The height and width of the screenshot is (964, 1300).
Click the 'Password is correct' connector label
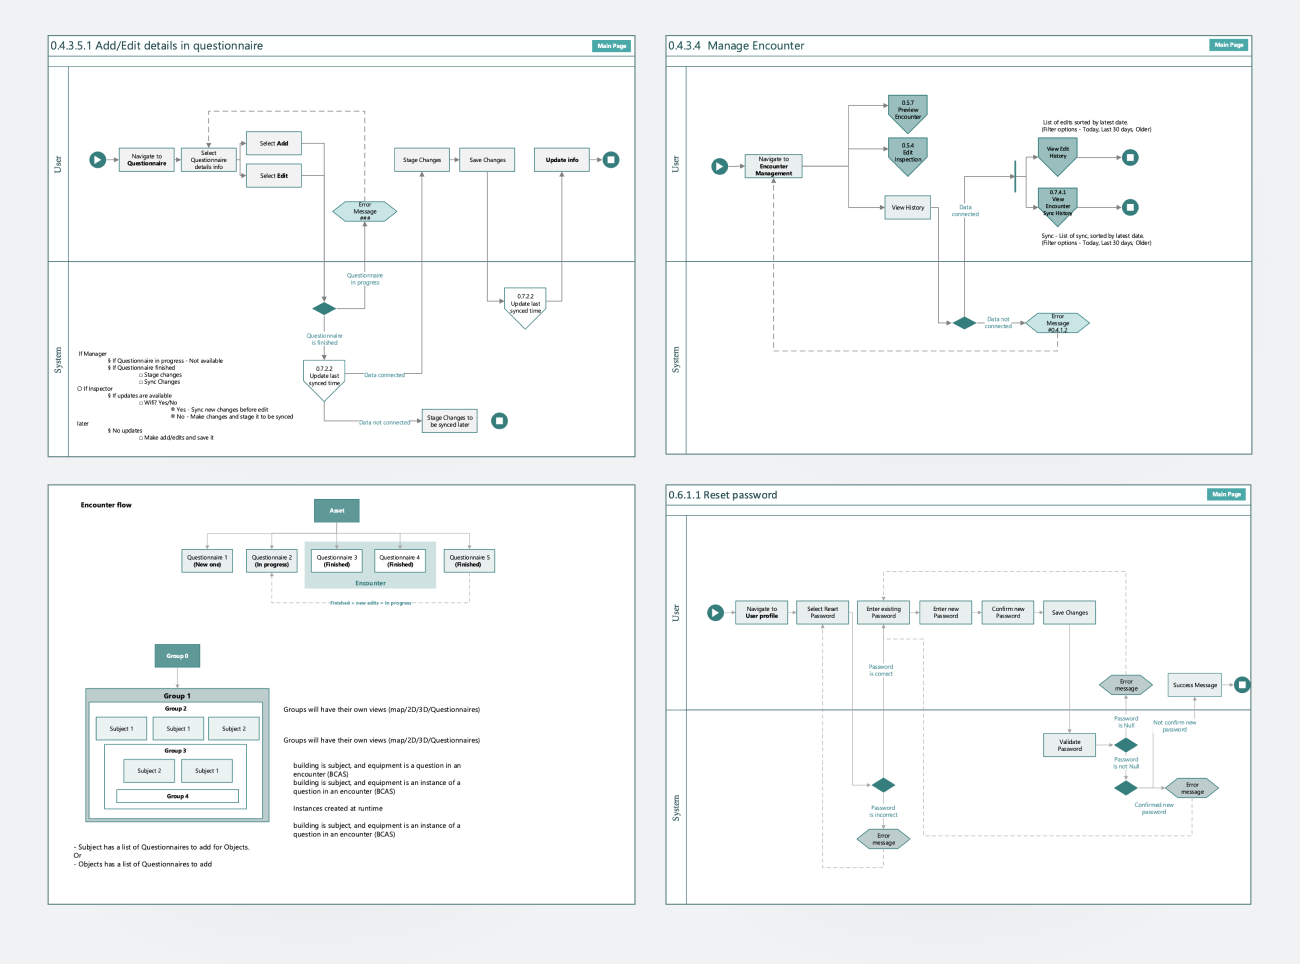[881, 670]
